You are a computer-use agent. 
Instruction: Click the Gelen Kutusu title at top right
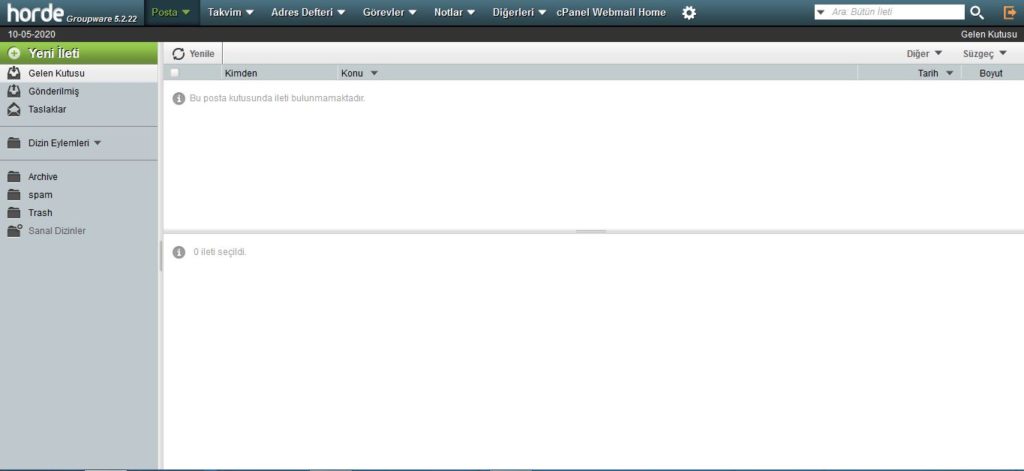pyautogui.click(x=989, y=34)
